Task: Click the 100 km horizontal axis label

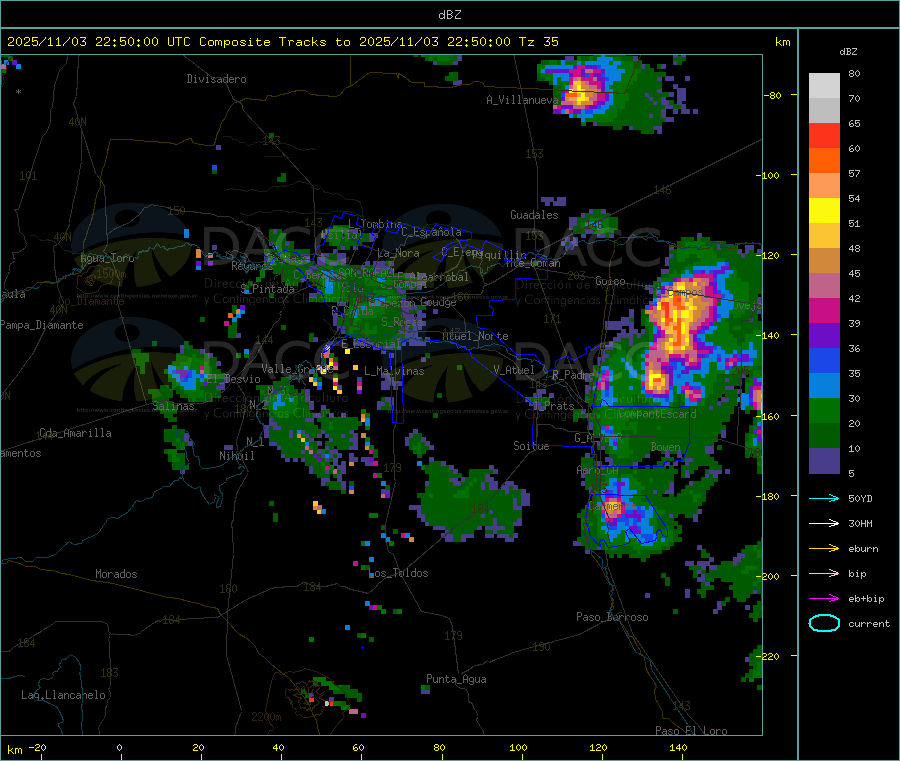Action: pyautogui.click(x=518, y=747)
